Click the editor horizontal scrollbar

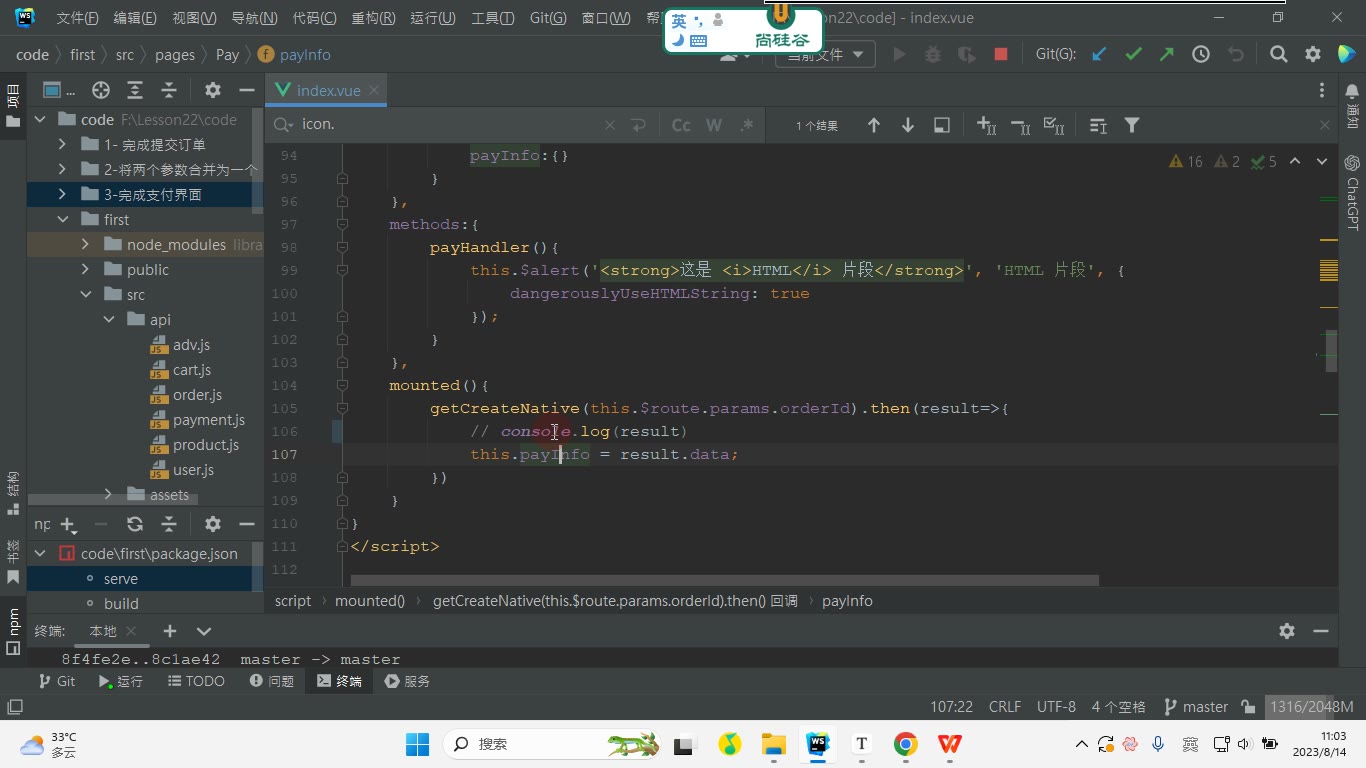tap(724, 580)
